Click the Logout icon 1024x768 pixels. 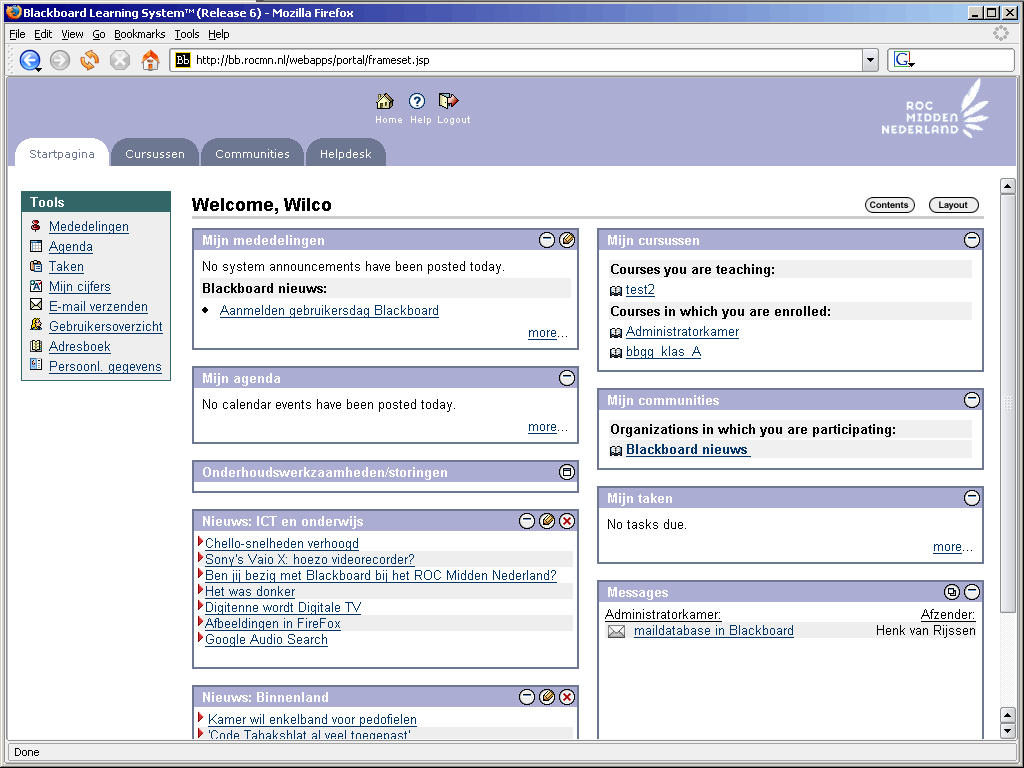(448, 101)
